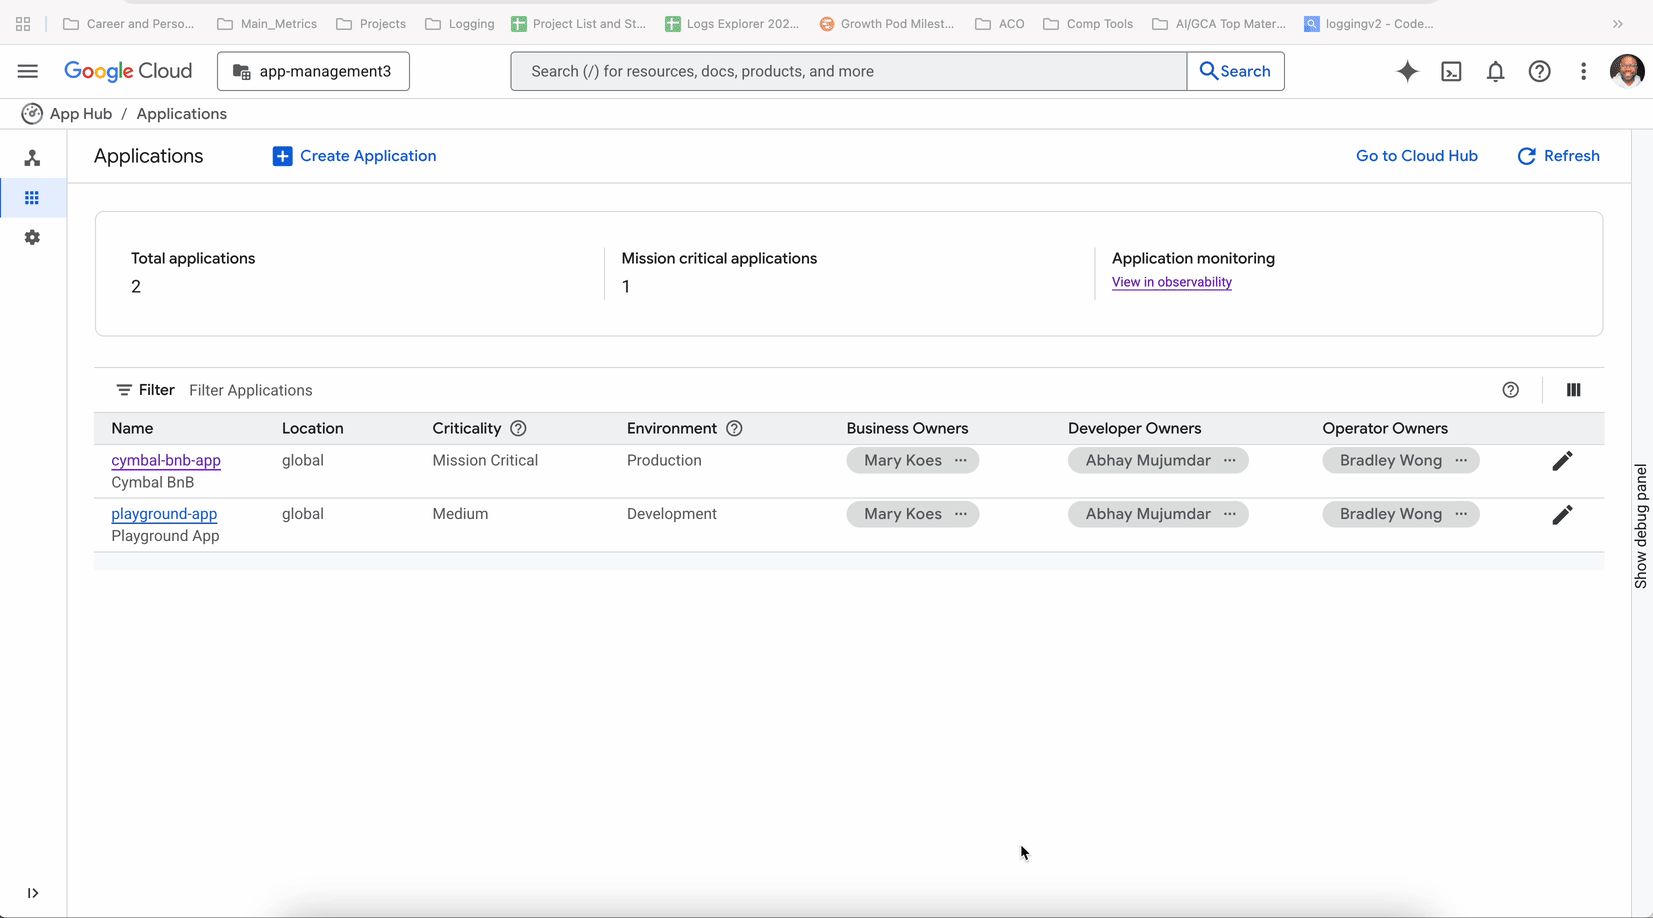This screenshot has width=1653, height=918.
Task: Expand Mary Koes owners for cymbal-bnb-app
Action: 960,460
